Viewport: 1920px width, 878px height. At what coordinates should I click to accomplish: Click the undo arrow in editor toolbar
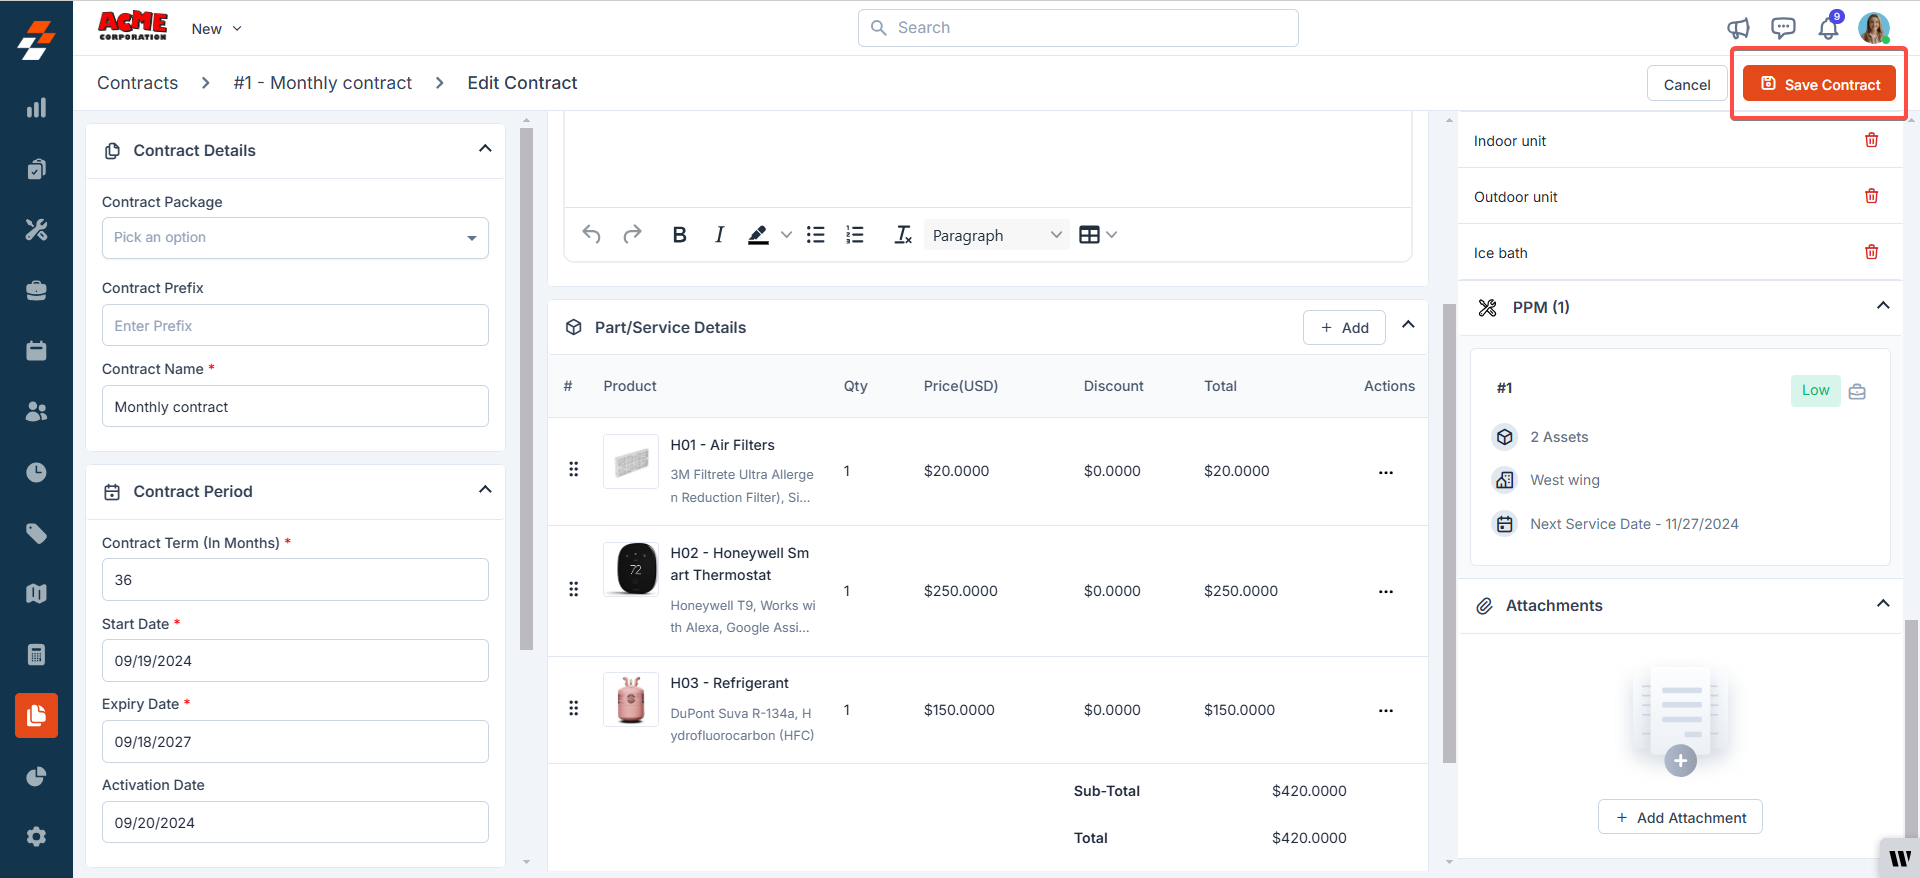click(591, 235)
